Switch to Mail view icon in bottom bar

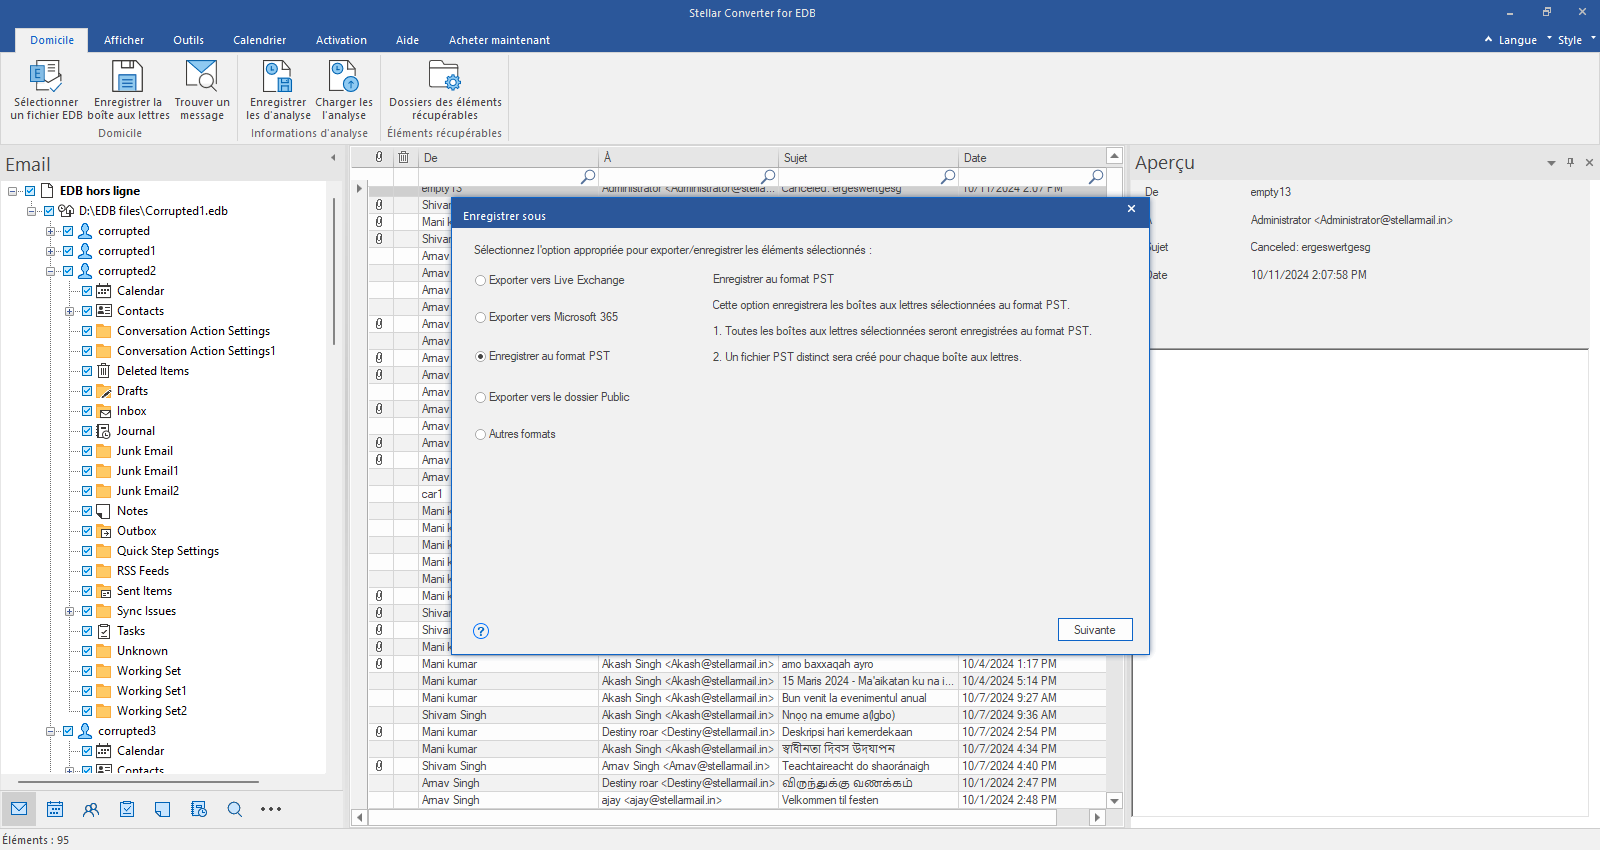[19, 809]
